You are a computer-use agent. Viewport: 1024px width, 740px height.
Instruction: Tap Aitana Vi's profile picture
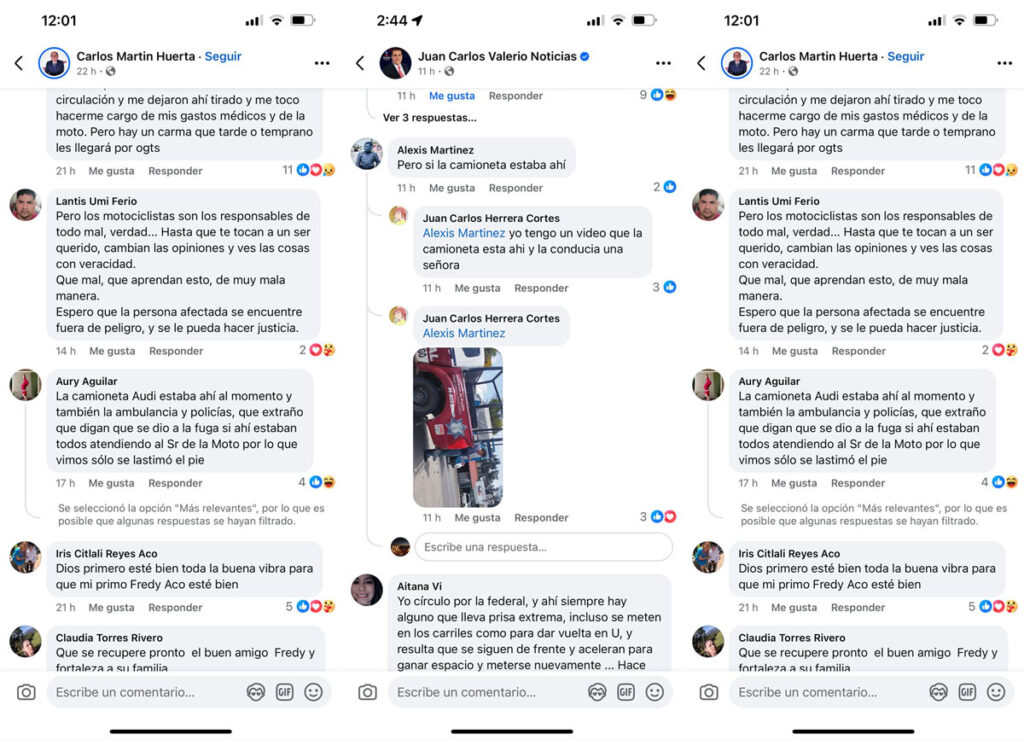point(367,590)
